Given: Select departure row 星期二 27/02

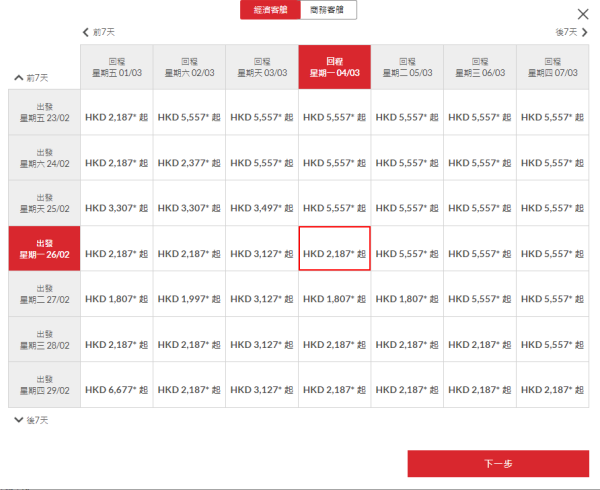Looking at the screenshot, I should [45, 294].
